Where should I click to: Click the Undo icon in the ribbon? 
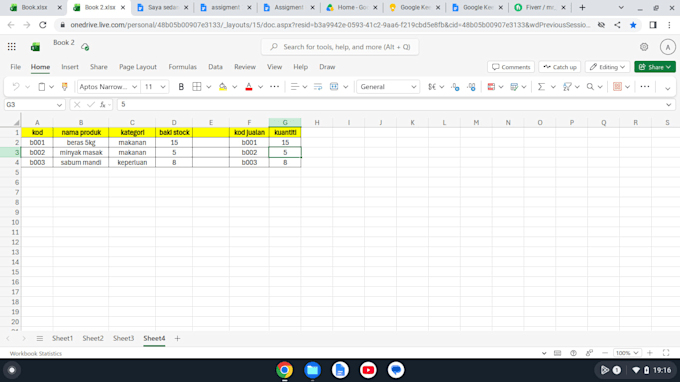pyautogui.click(x=16, y=87)
